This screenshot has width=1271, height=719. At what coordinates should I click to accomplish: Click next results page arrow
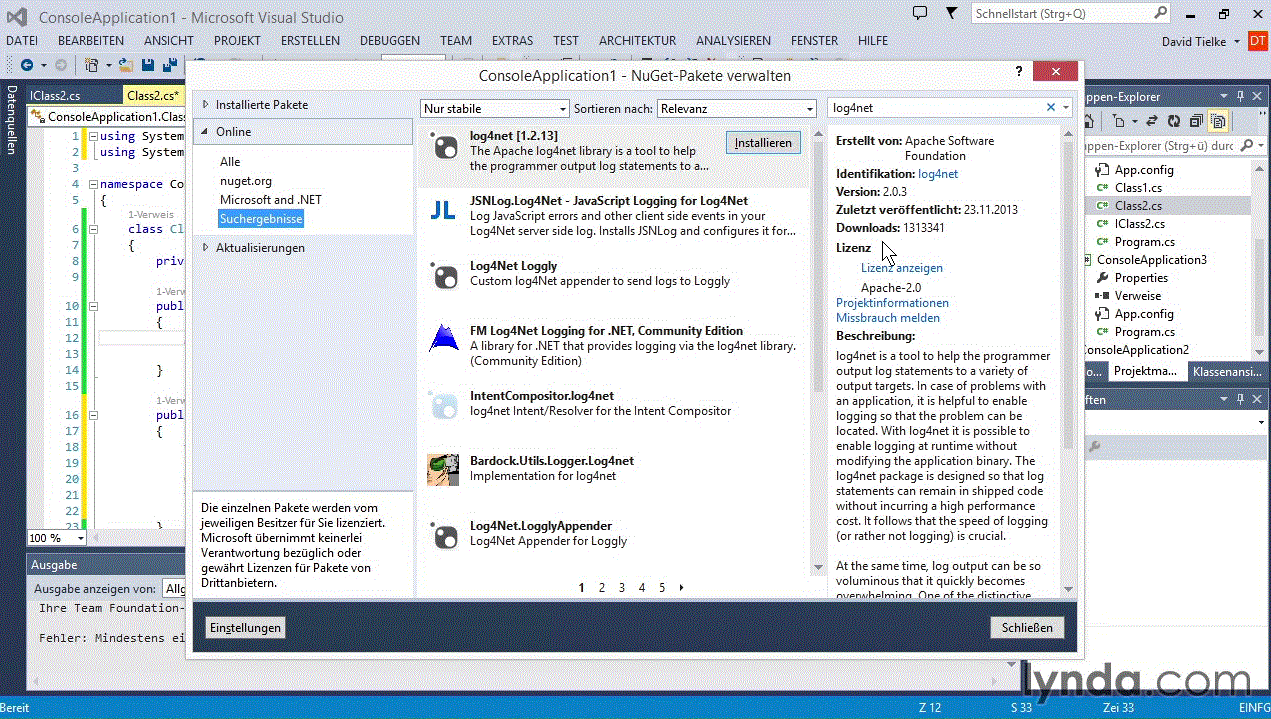682,588
